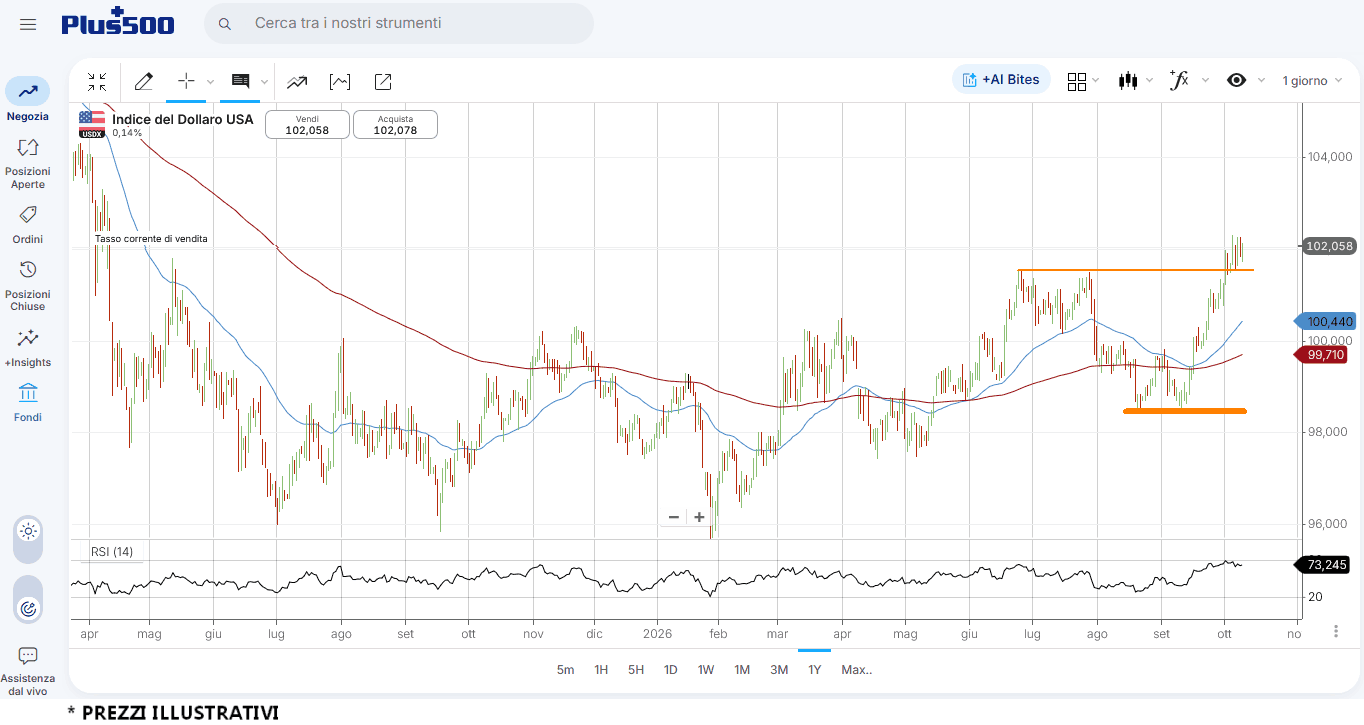Click the search instruments field

398,23
